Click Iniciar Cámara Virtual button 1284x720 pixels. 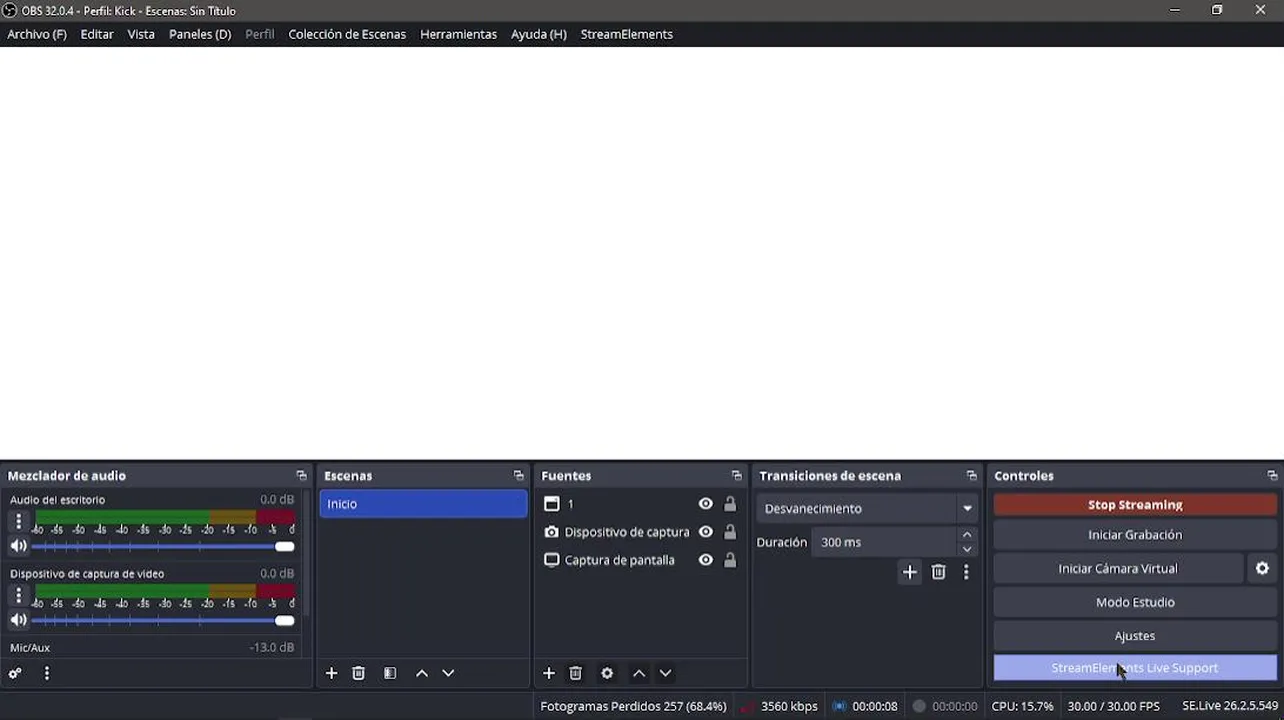pos(1118,568)
